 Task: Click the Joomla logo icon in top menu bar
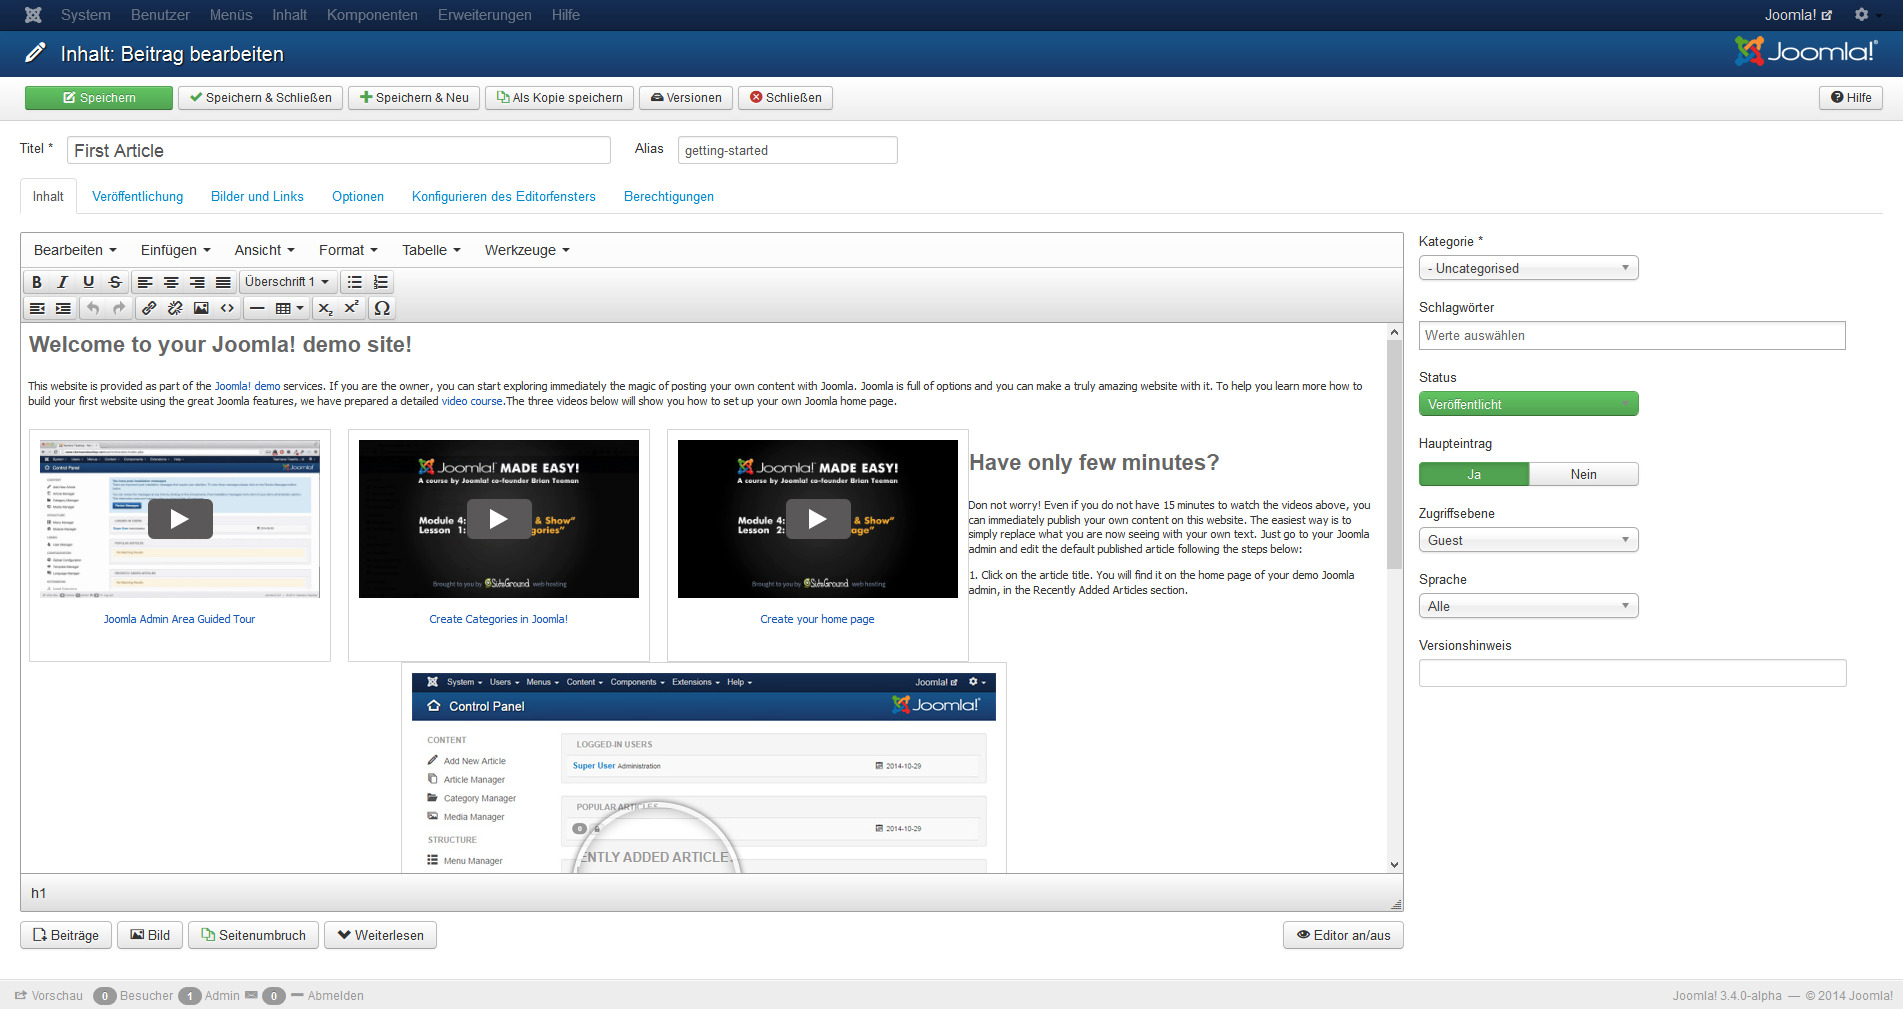tap(33, 15)
